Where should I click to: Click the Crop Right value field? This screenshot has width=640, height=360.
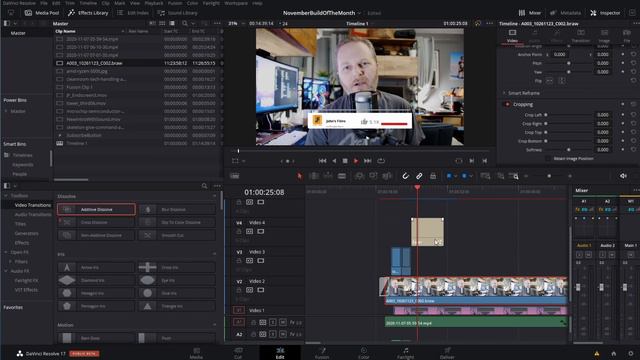pos(603,123)
